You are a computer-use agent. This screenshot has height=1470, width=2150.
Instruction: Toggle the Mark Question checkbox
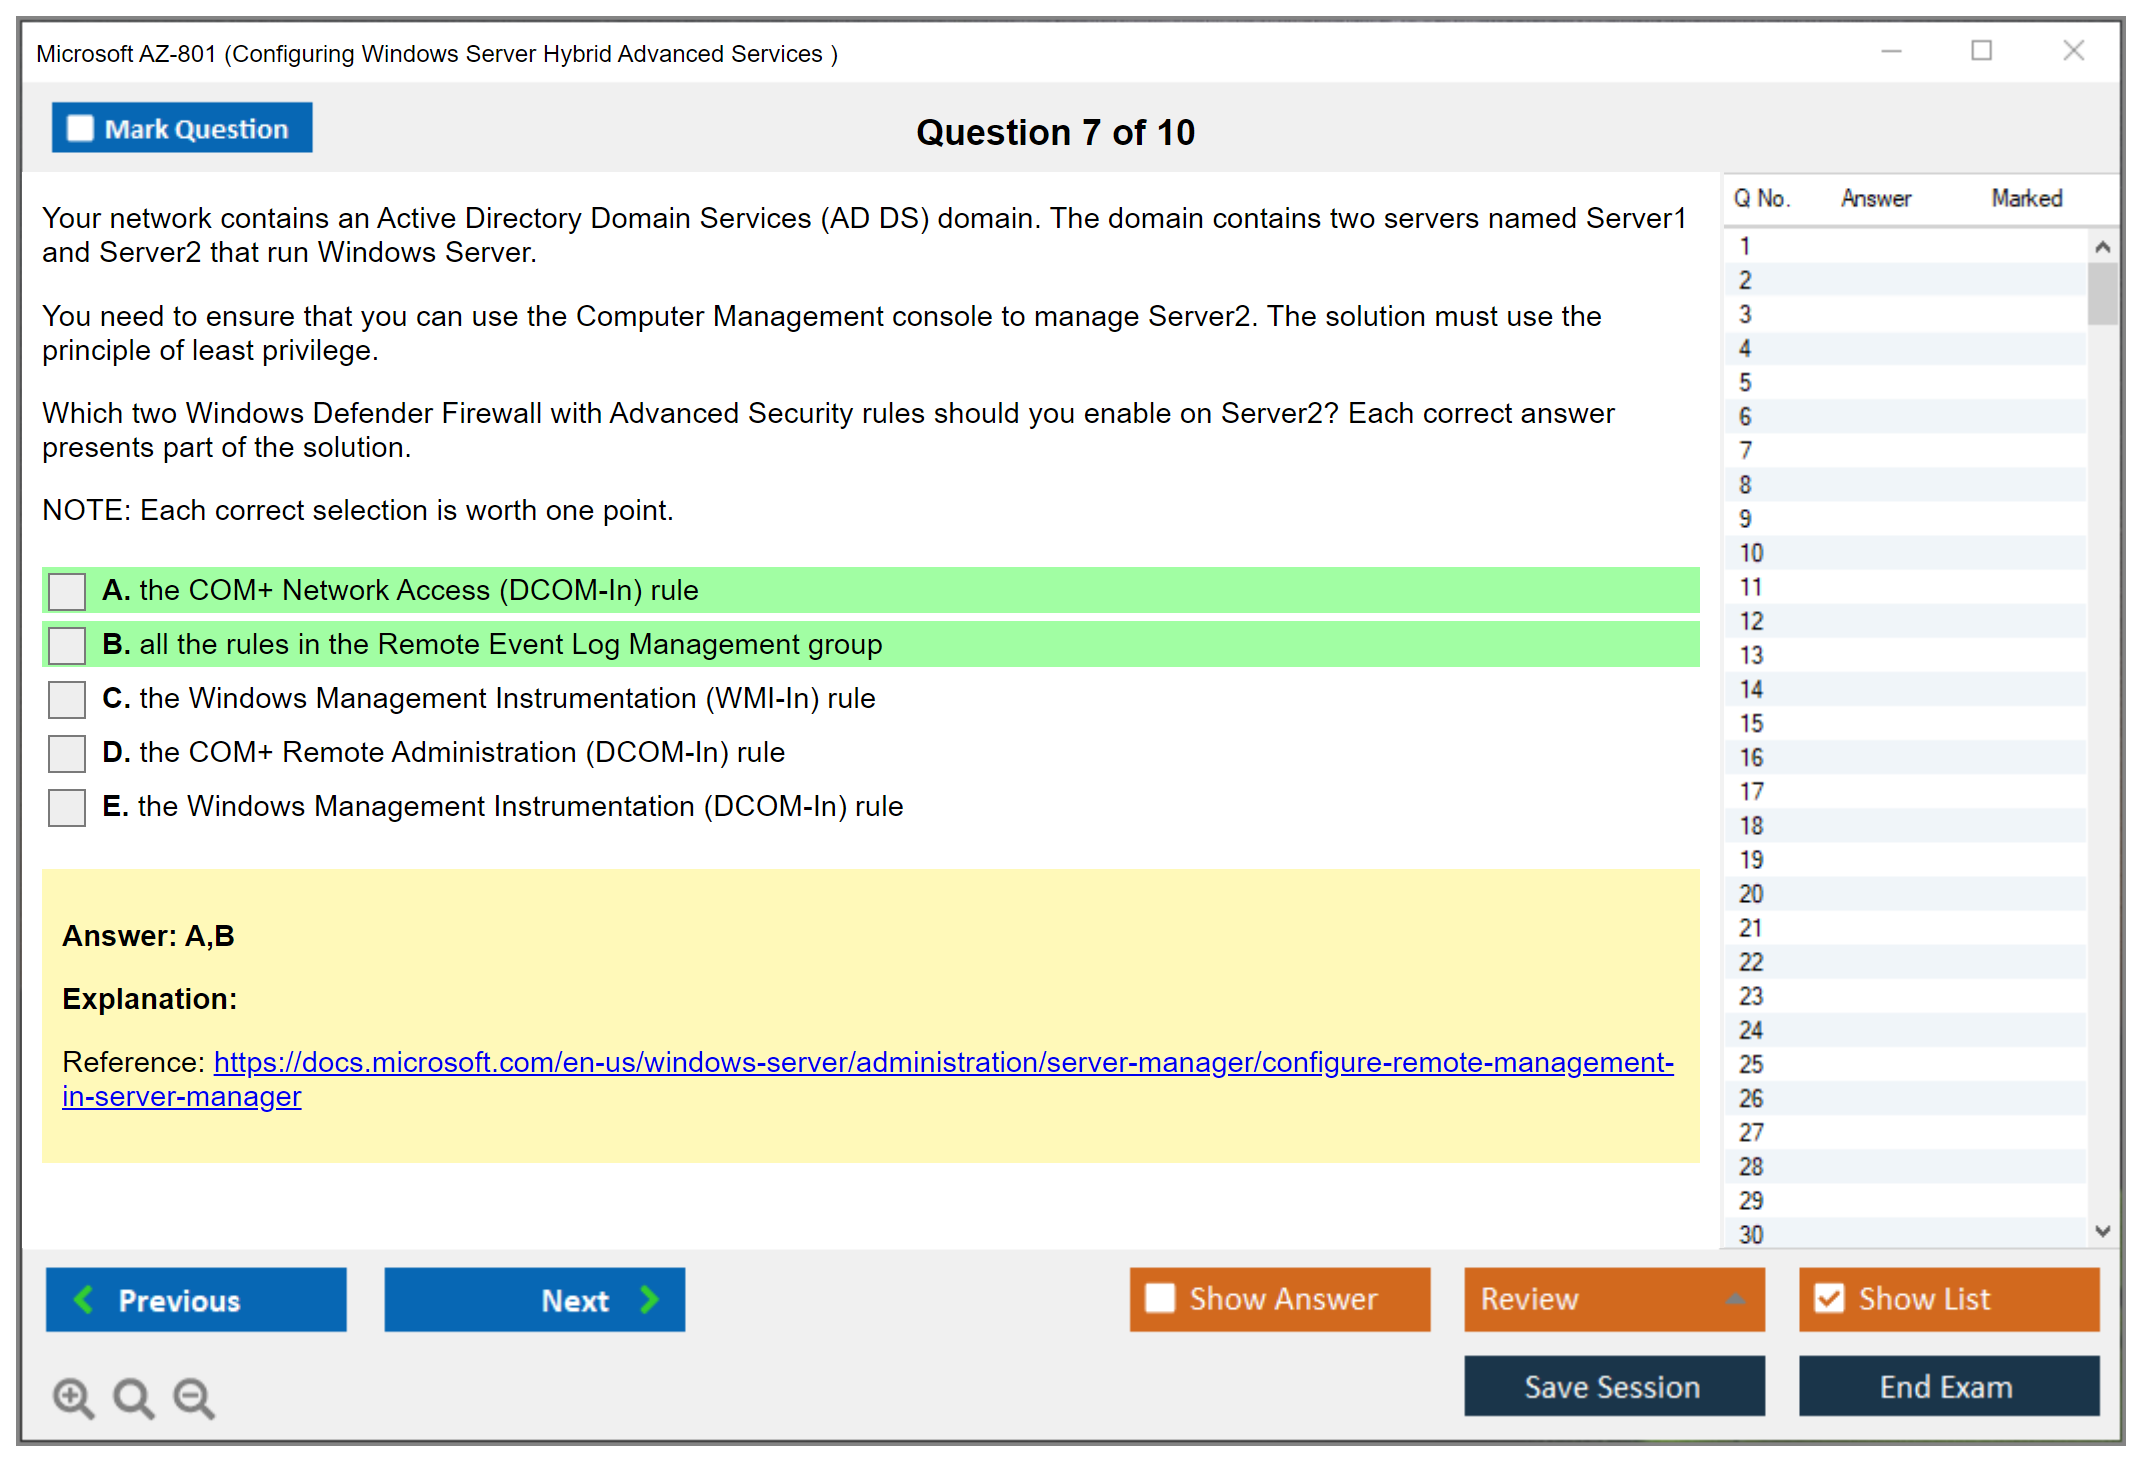(x=80, y=128)
